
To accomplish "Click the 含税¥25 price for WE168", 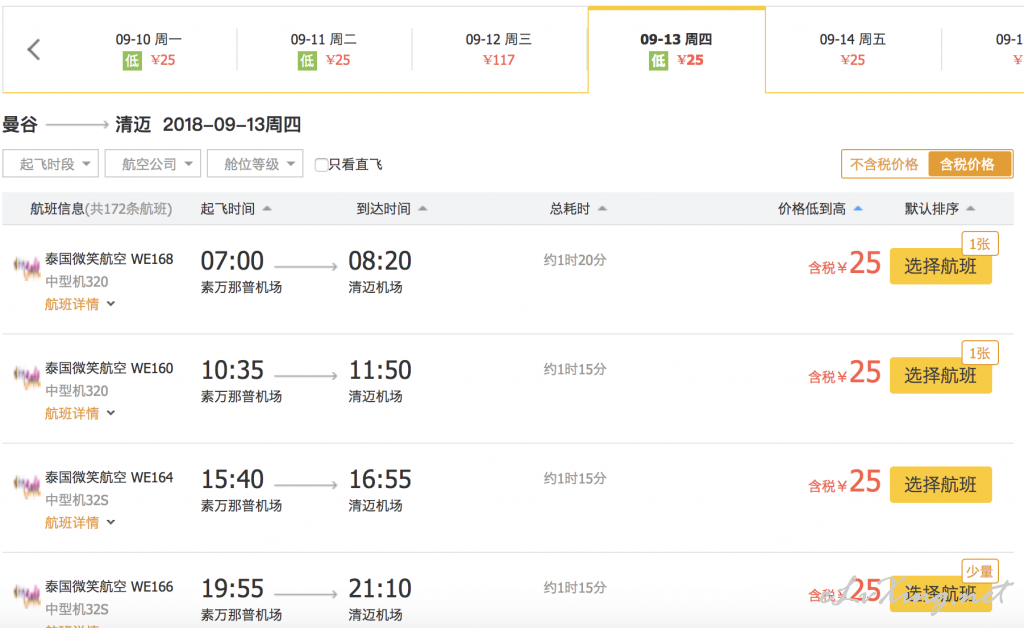I will point(844,264).
